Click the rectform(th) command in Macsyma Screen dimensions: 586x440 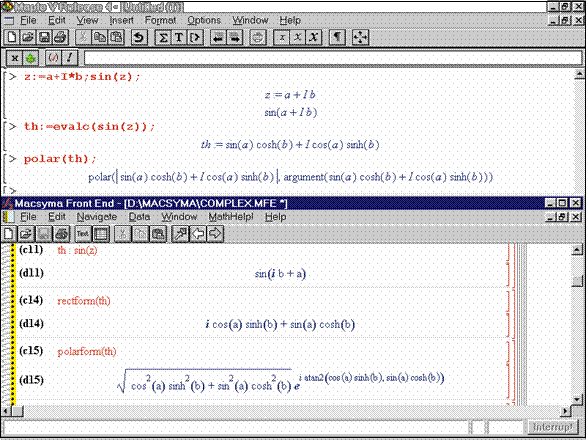point(84,301)
